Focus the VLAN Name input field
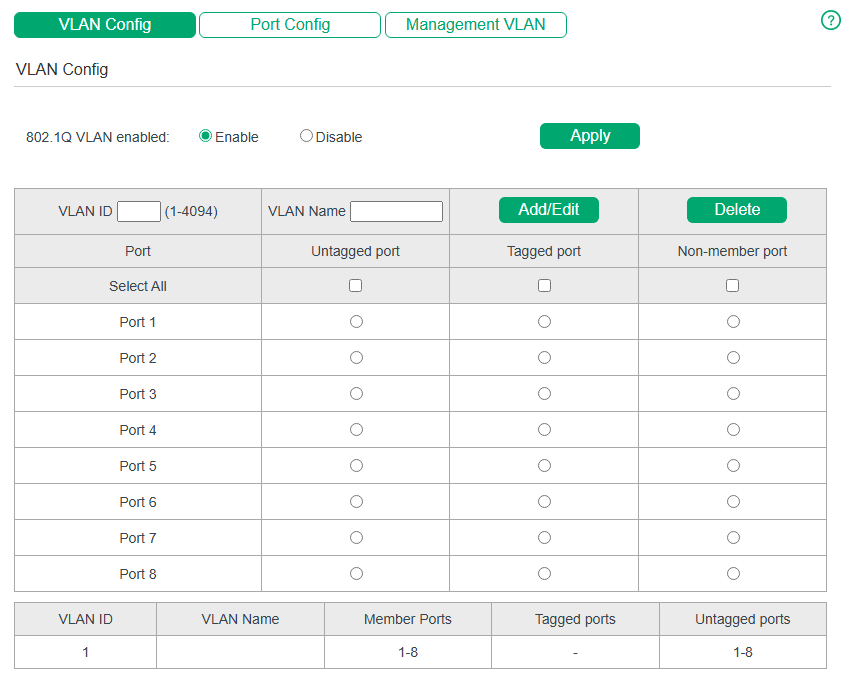The height and width of the screenshot is (686, 848). tap(396, 211)
